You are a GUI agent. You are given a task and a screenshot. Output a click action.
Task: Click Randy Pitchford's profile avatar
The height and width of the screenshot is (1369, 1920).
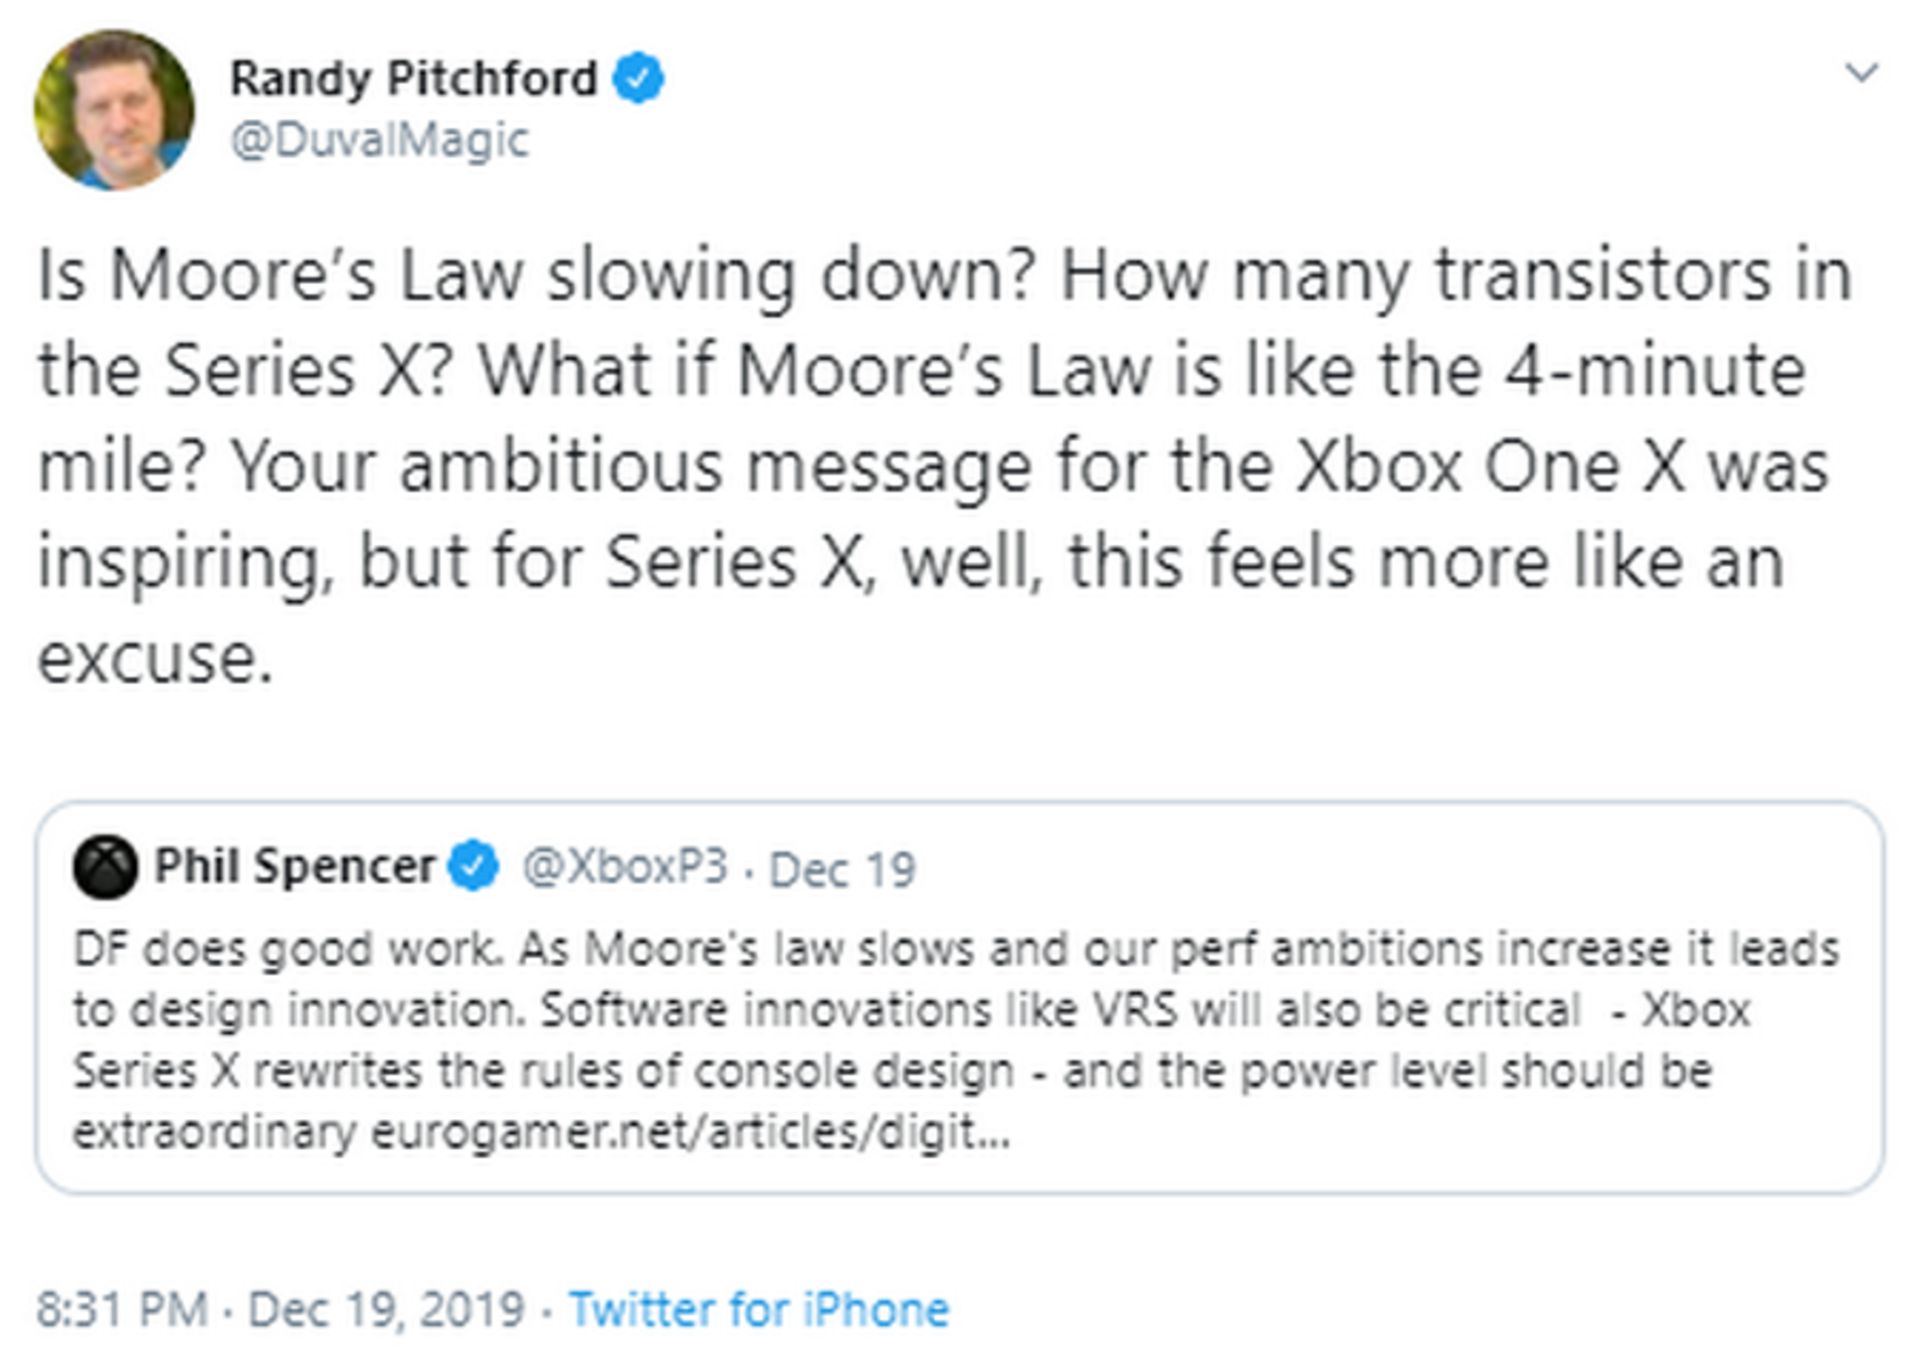tap(115, 110)
